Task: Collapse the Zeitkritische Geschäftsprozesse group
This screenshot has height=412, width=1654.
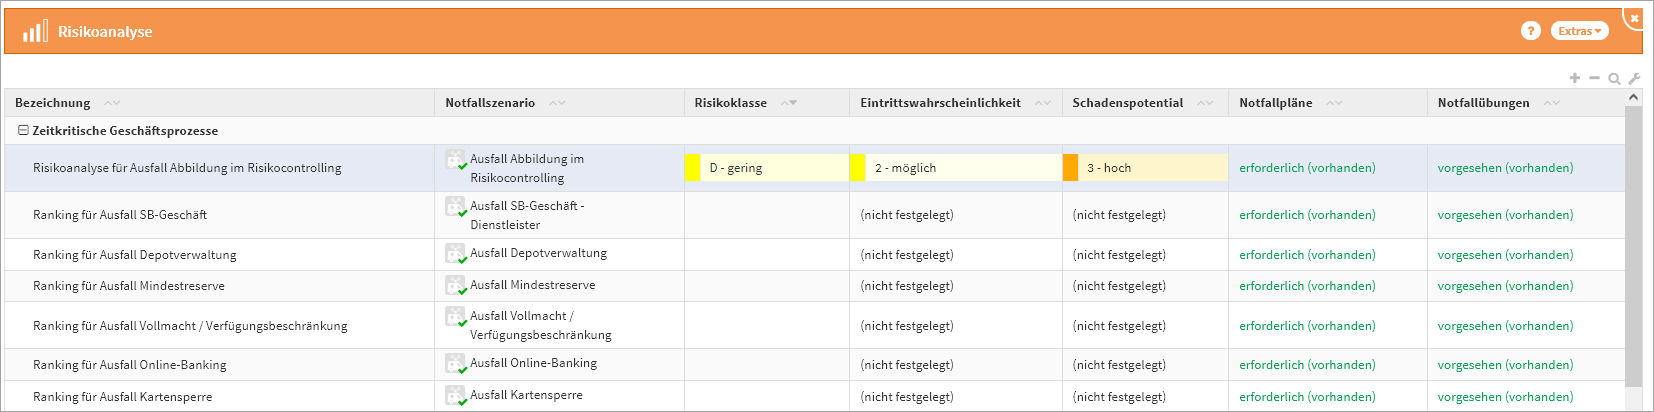Action: tap(23, 130)
